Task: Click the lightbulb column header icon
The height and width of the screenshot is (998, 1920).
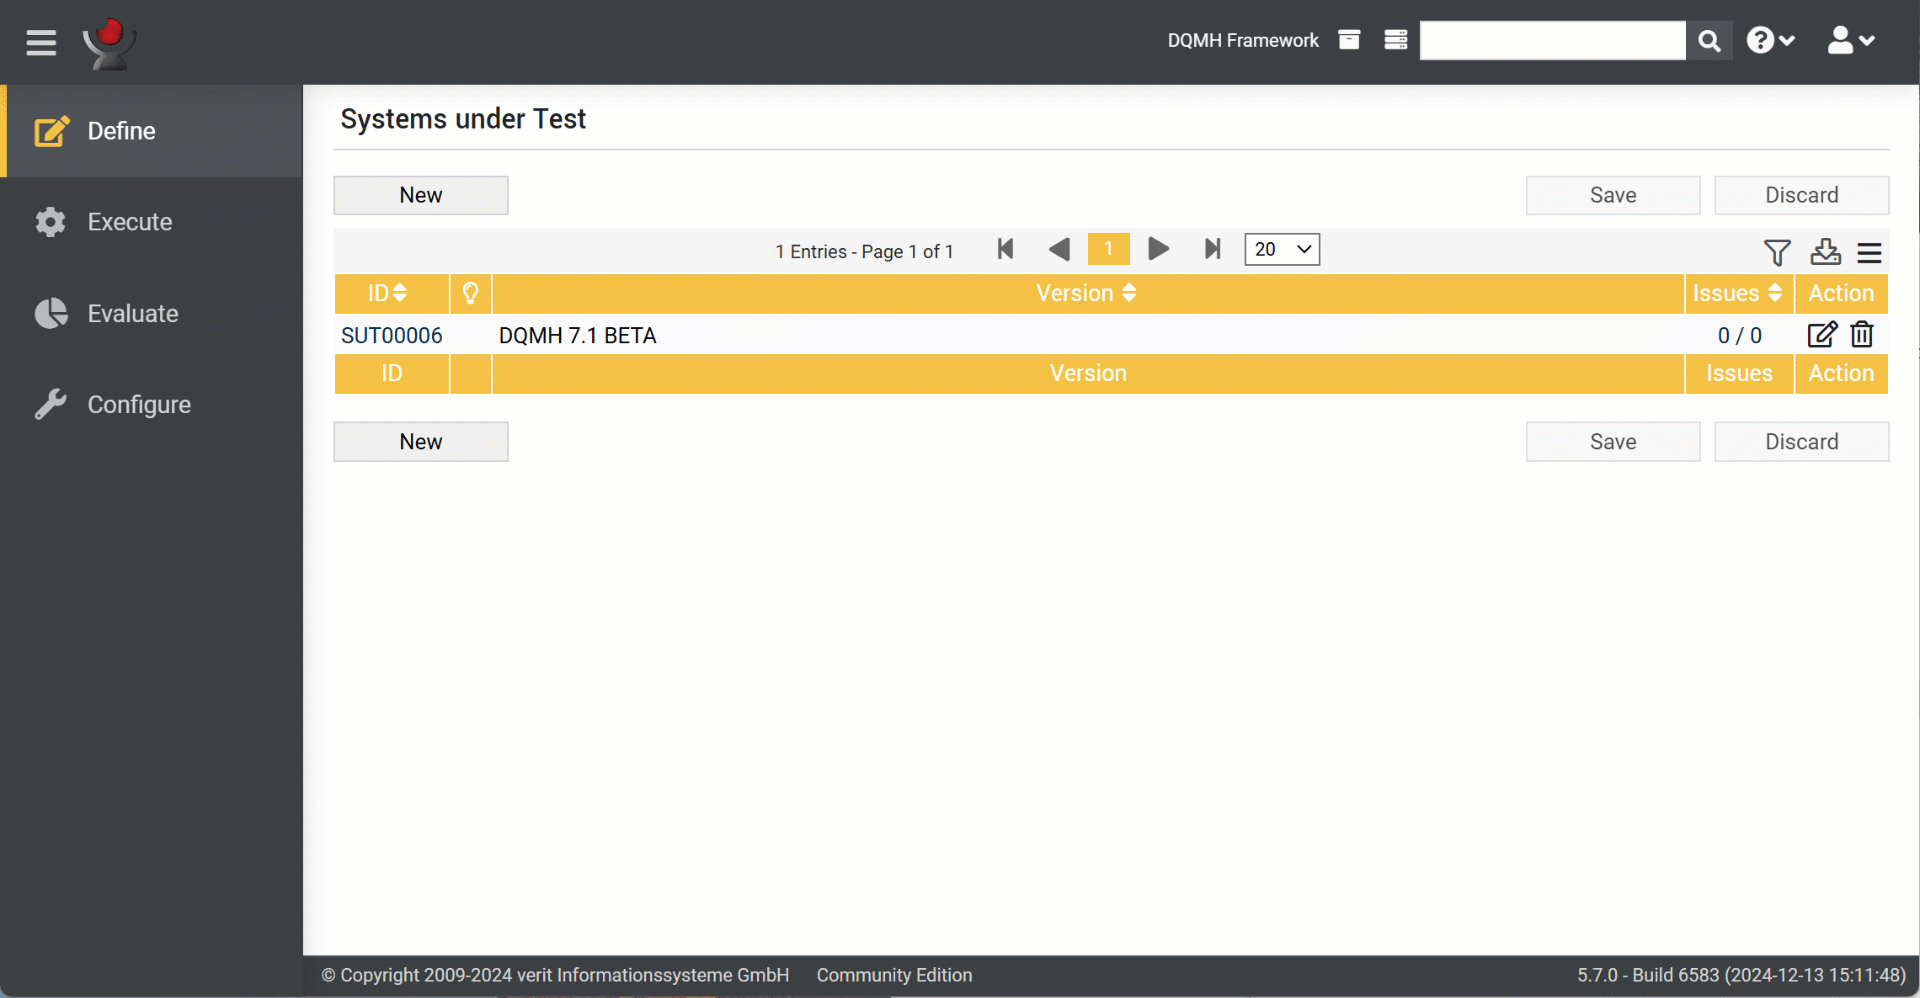Action: click(470, 293)
